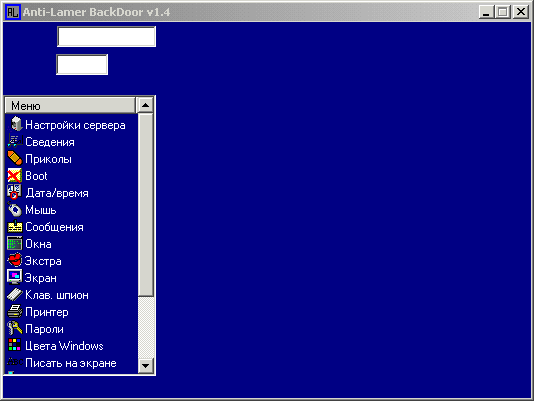
Task: Click the scrollbar track below the thumb
Action: click(x=146, y=327)
